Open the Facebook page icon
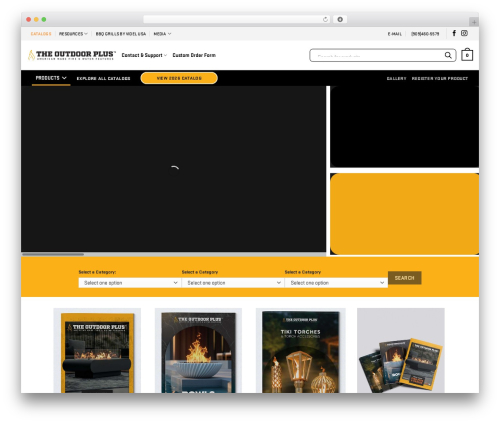This screenshot has height=423, width=500. pos(454,33)
